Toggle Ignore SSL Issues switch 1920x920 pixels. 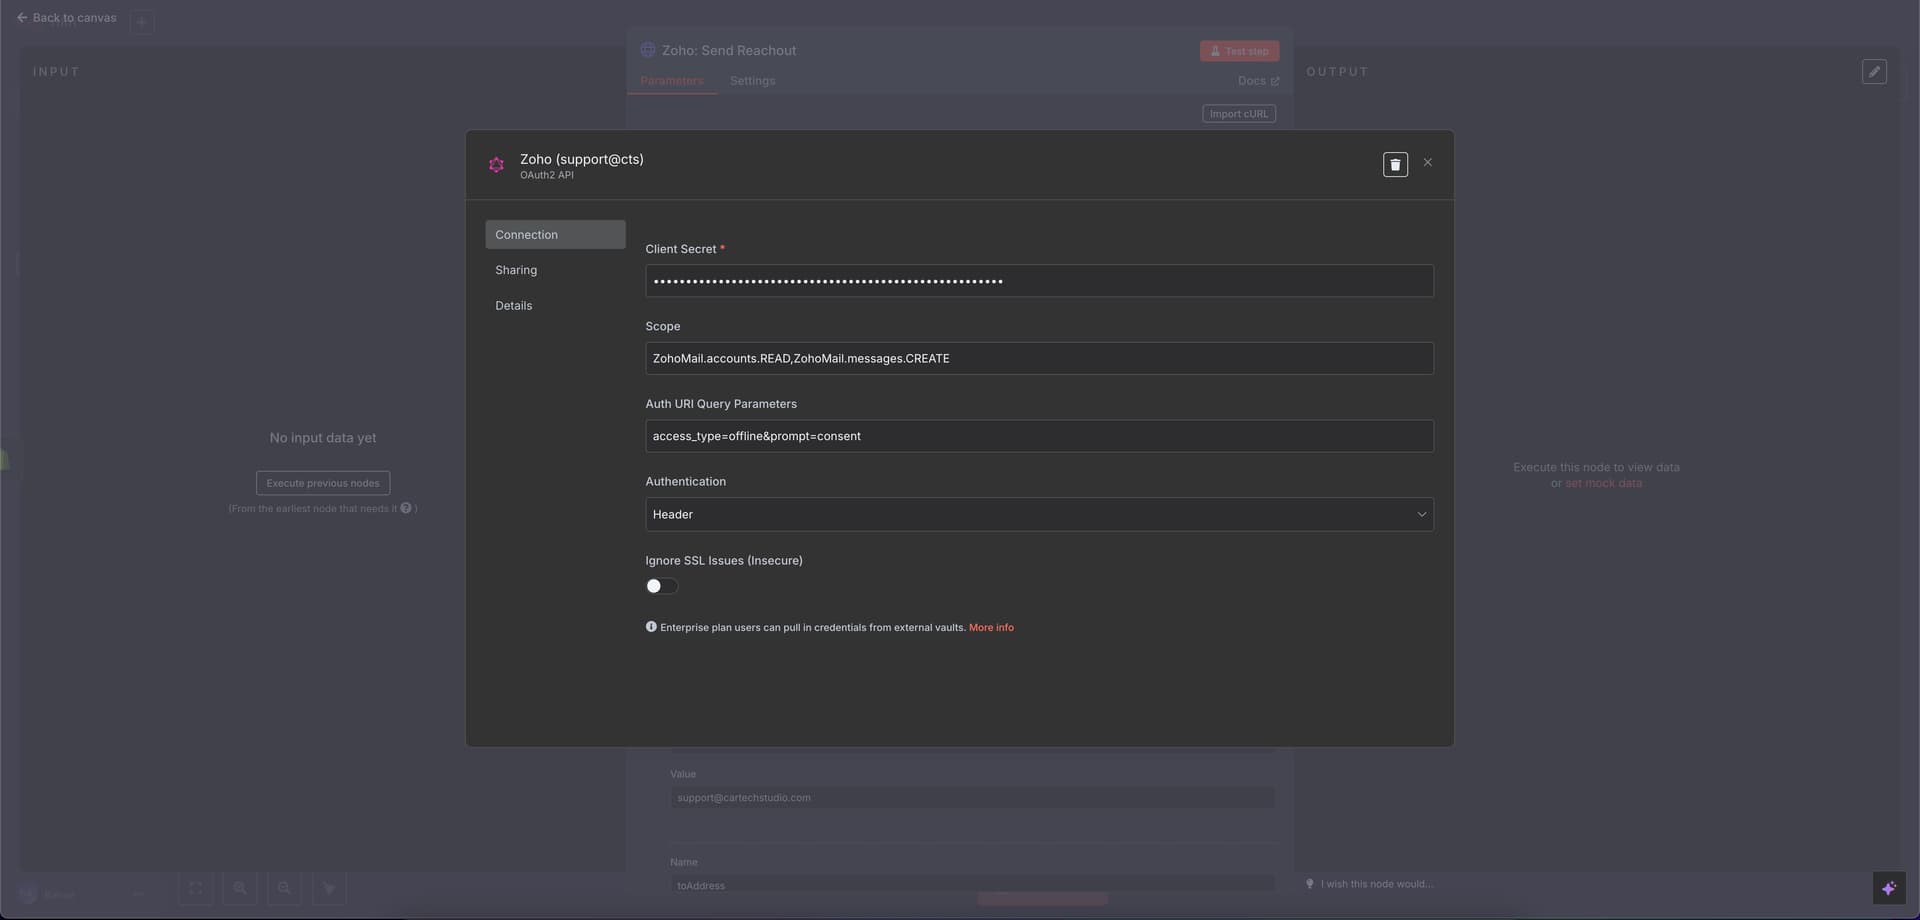[x=661, y=586]
